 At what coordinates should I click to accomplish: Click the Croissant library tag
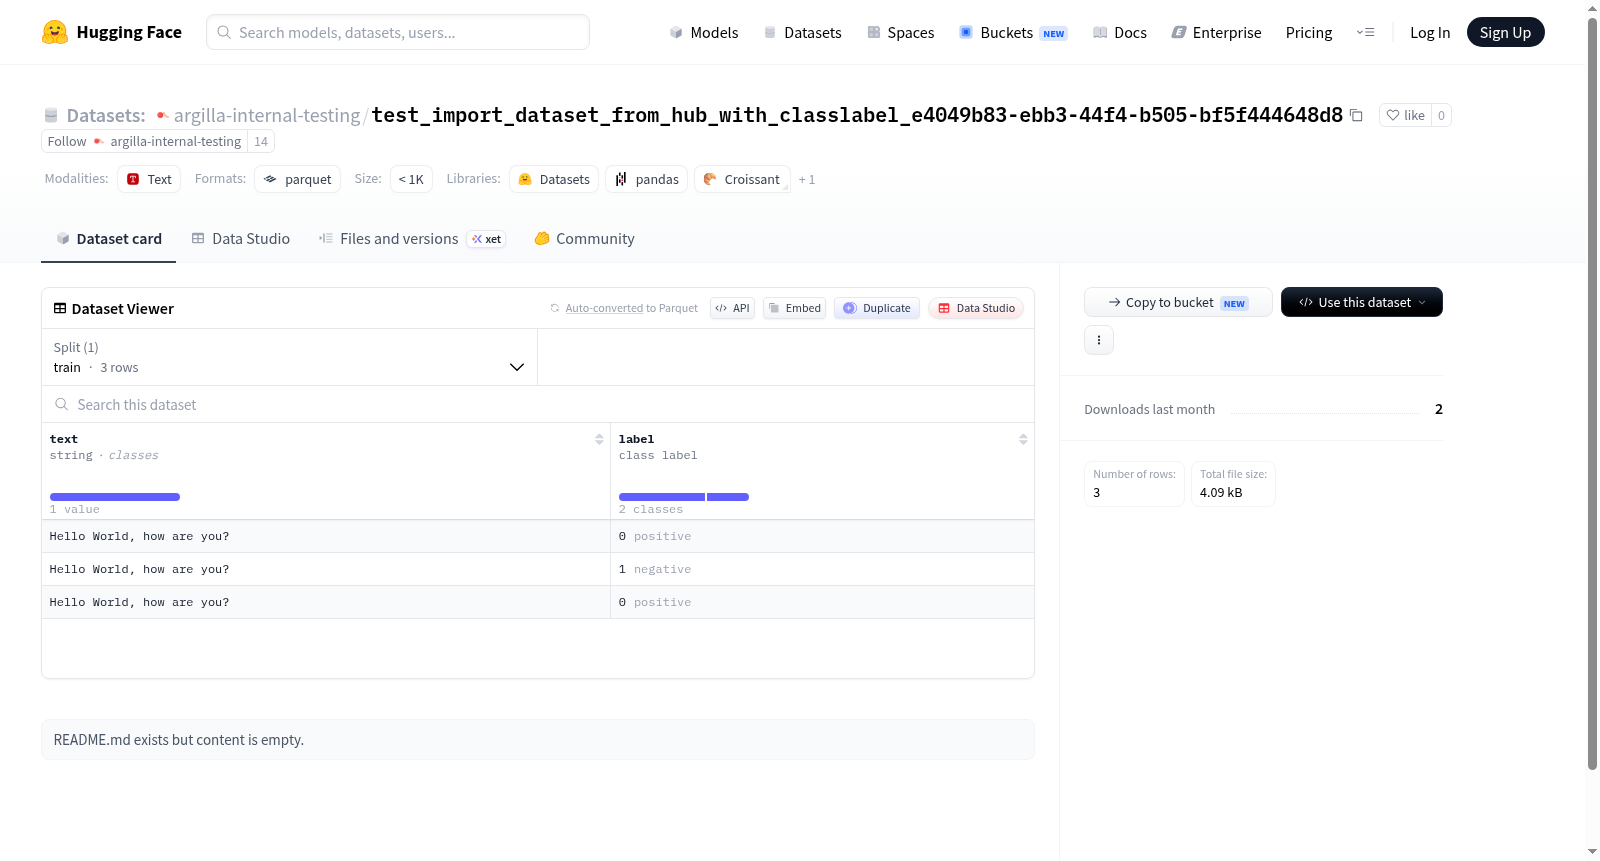pyautogui.click(x=742, y=179)
